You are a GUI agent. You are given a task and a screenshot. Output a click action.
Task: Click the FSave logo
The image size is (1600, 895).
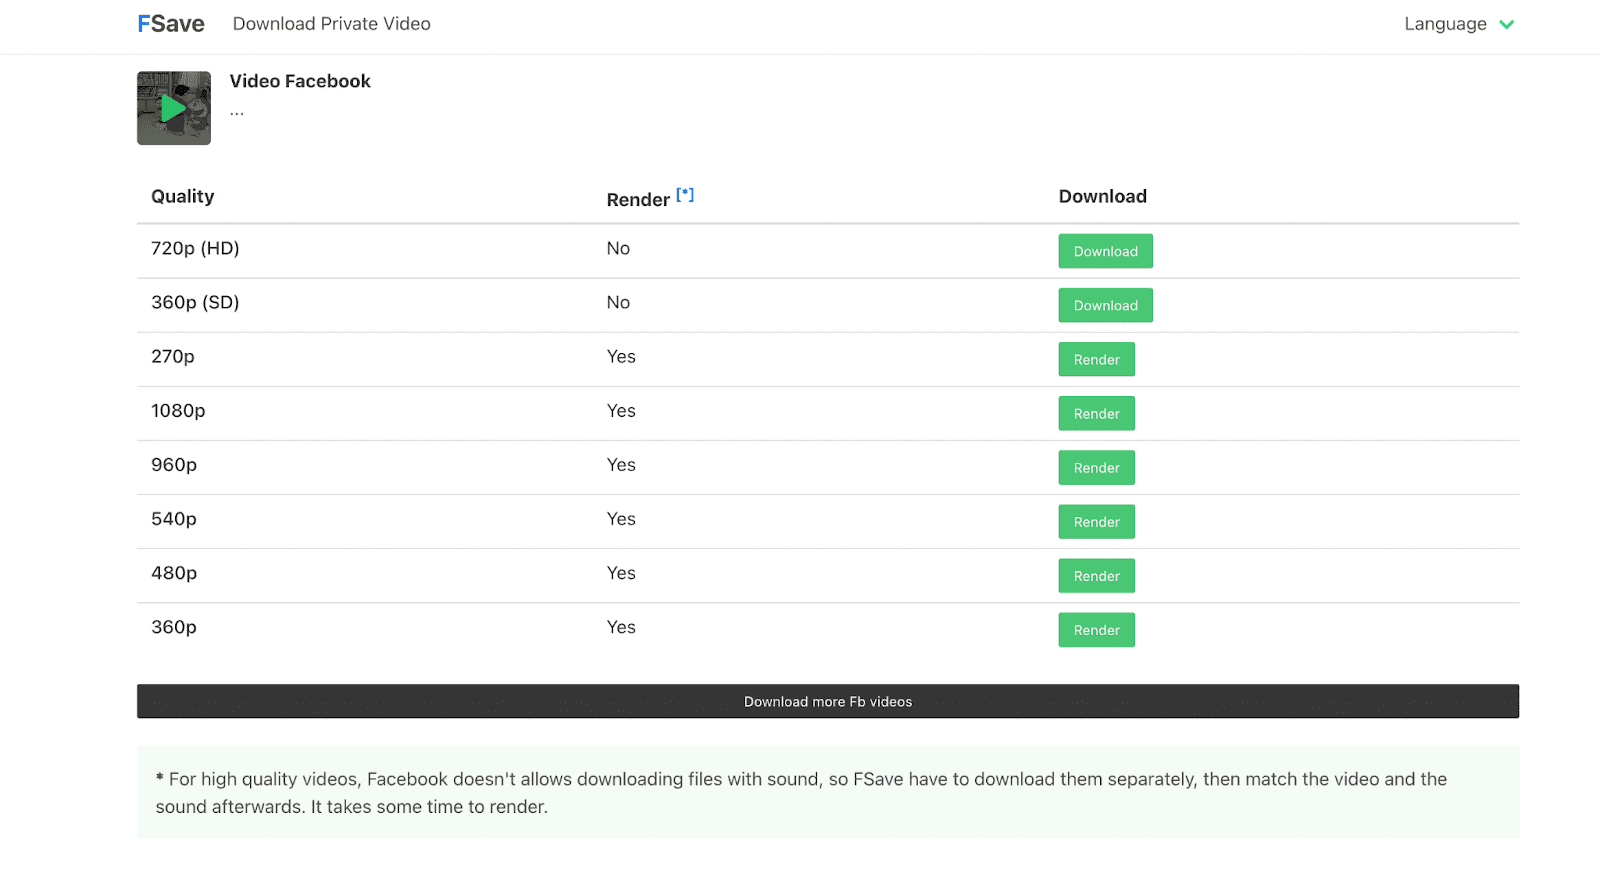[171, 24]
